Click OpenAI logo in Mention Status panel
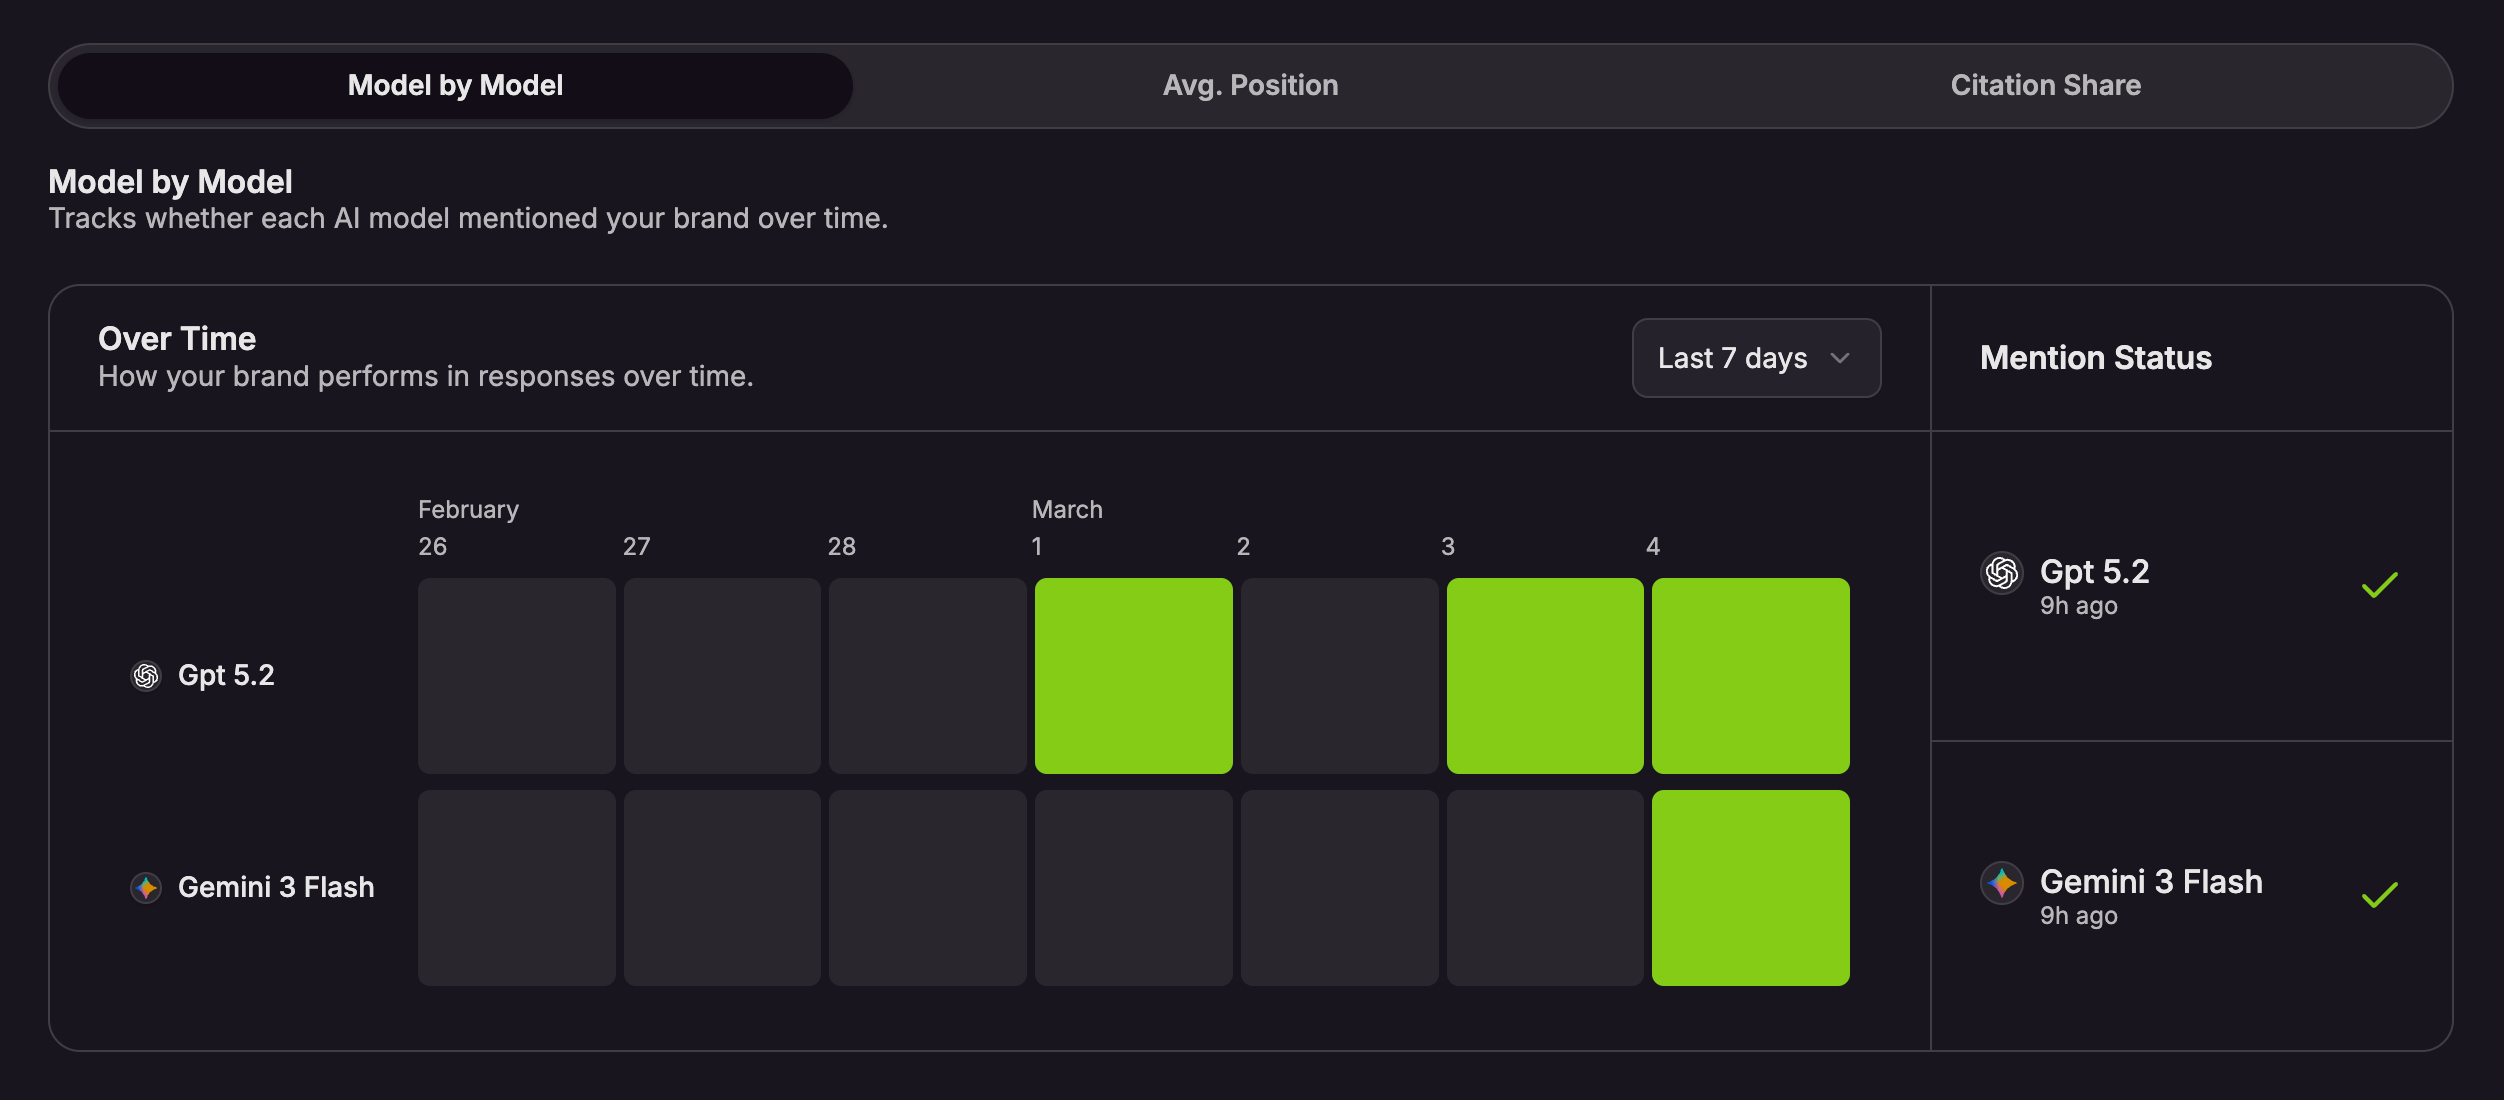Image resolution: width=2504 pixels, height=1100 pixels. (2002, 573)
